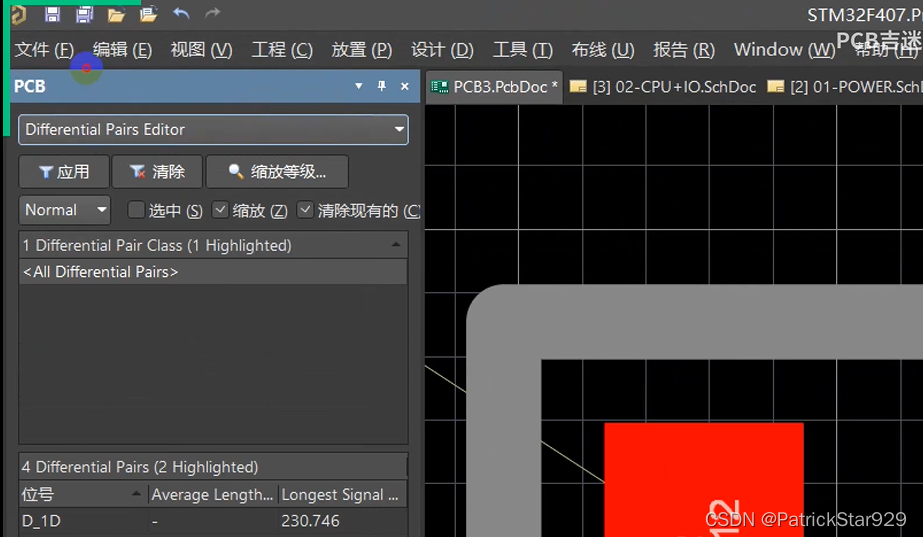Viewport: 923px width, 537px height.
Task: Undo the last action
Action: pyautogui.click(x=181, y=14)
